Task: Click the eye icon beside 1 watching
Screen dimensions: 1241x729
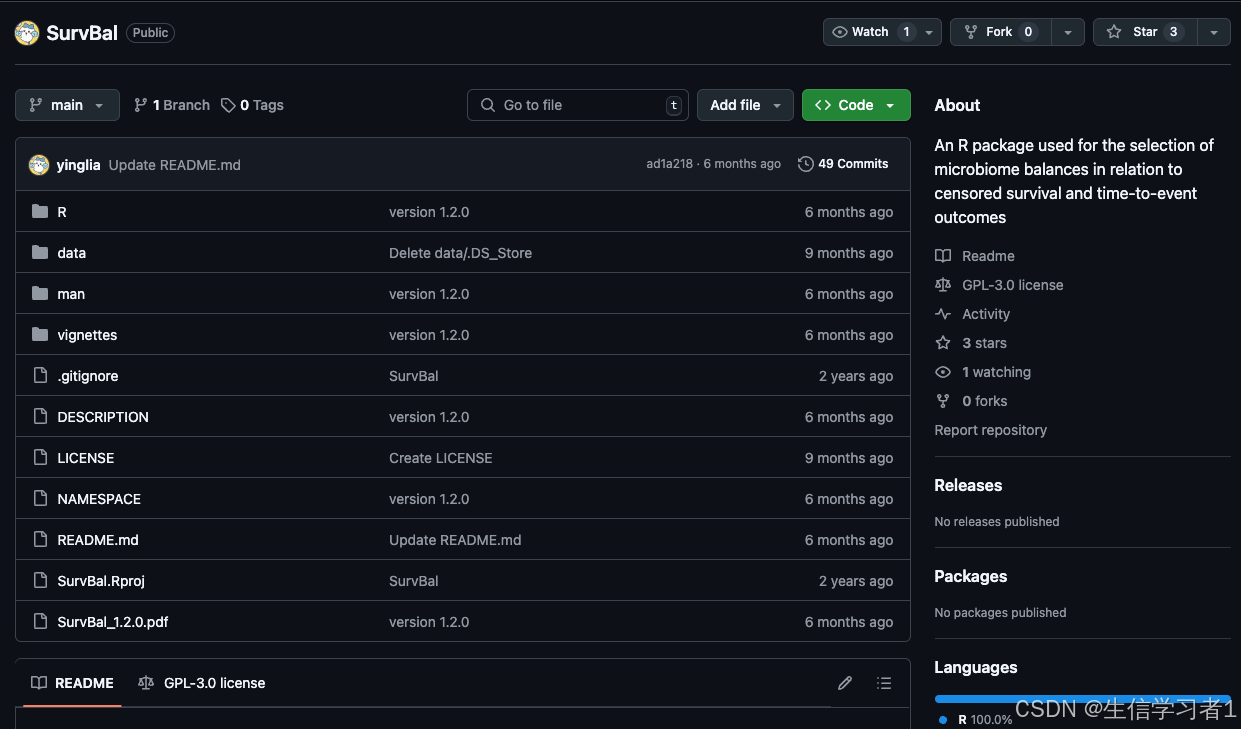Action: point(943,372)
